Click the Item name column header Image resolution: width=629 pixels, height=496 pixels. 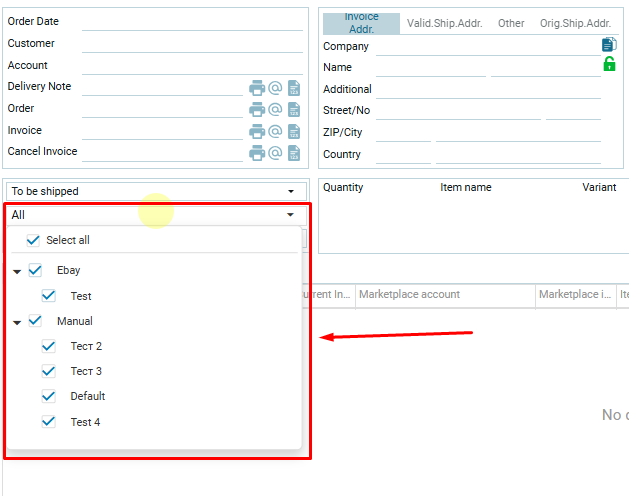coord(466,187)
